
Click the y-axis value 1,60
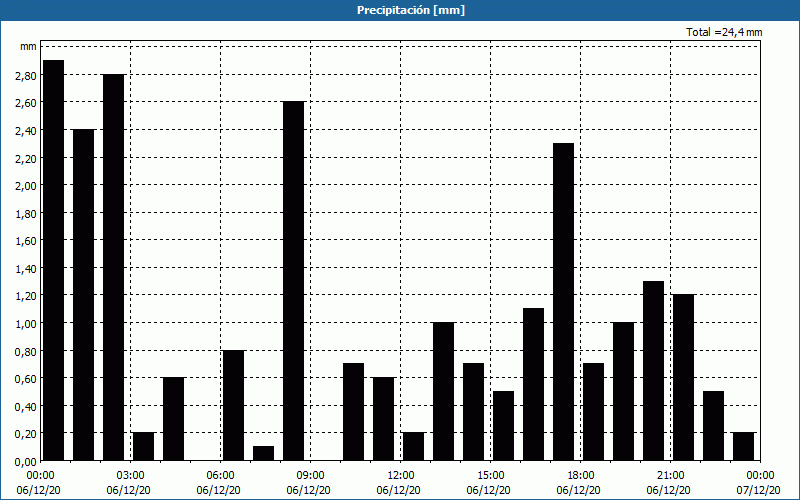tap(26, 241)
